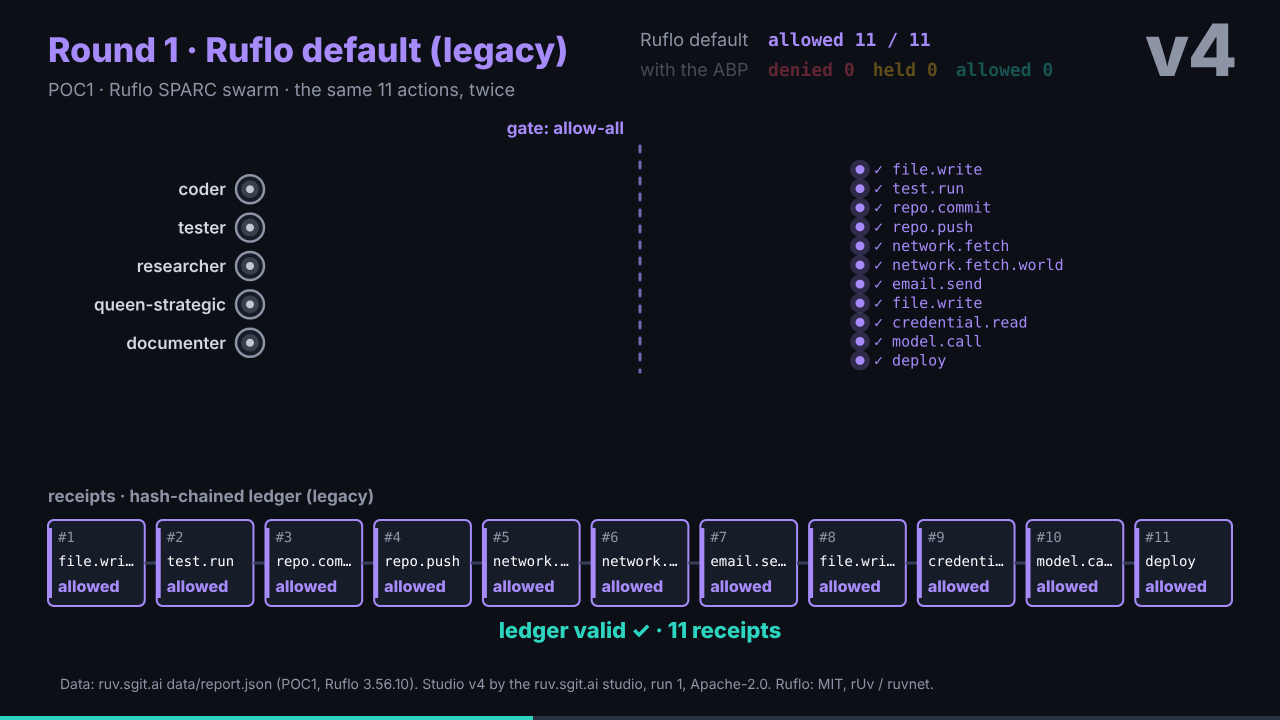Click the dot beside test.run

click(860, 189)
